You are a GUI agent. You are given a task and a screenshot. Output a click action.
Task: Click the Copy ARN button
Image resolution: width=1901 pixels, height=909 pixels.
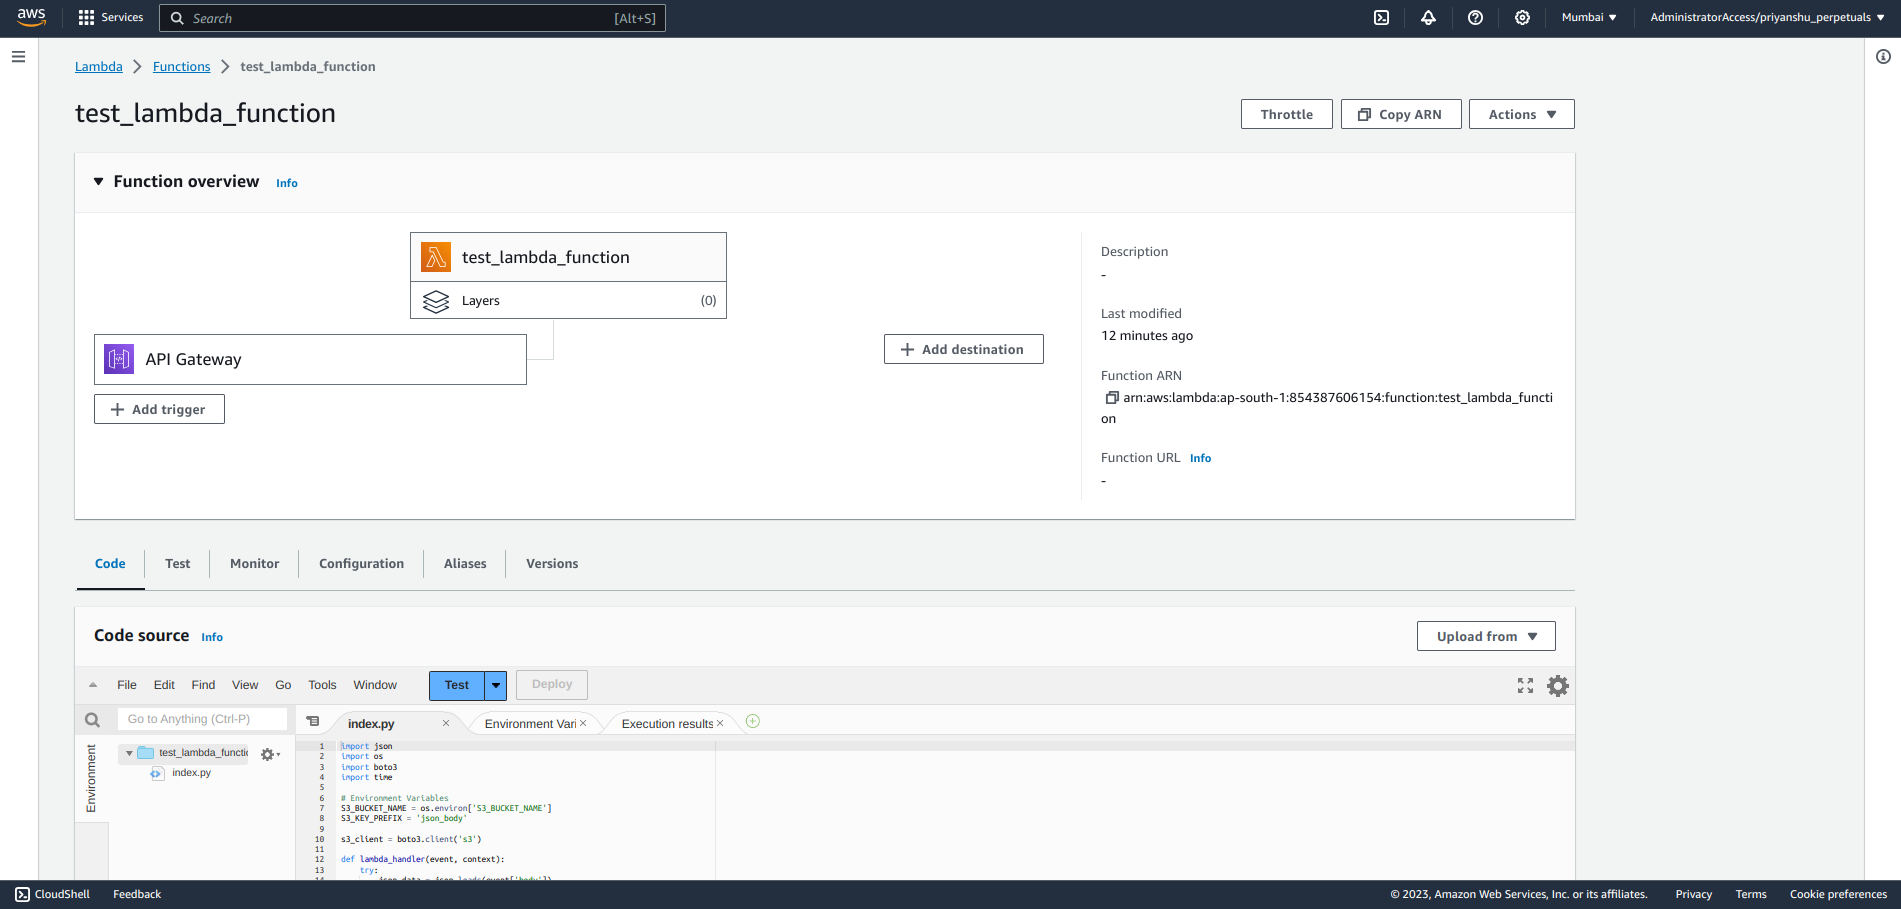pos(1401,114)
